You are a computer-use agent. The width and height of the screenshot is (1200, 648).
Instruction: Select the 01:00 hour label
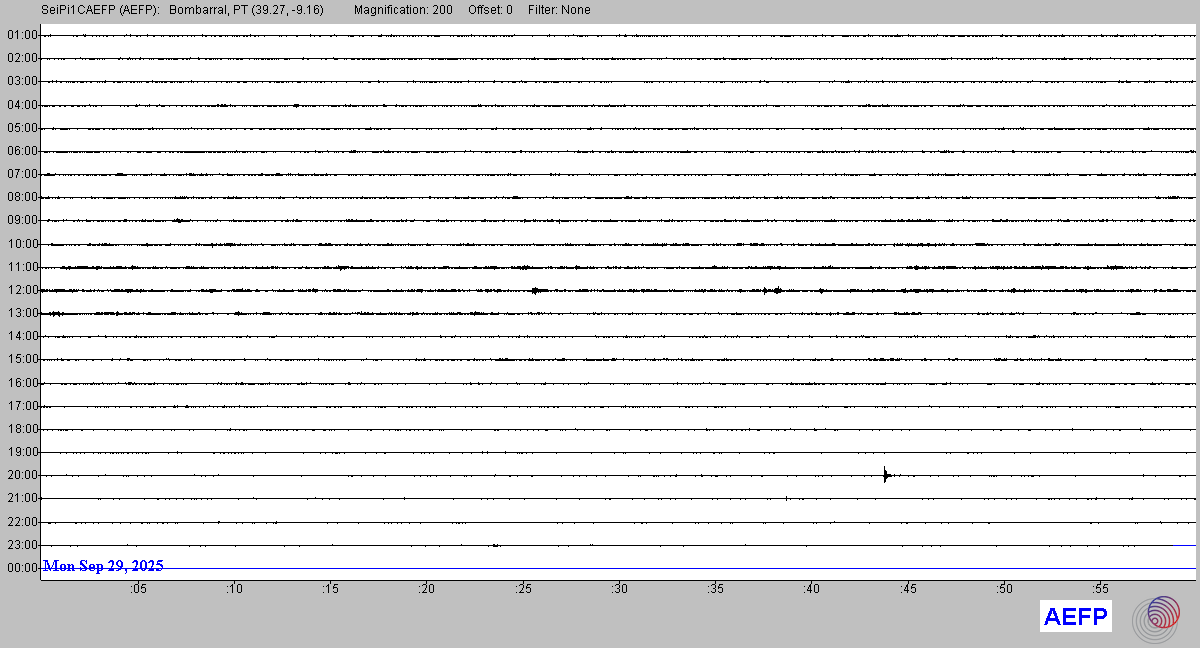point(22,35)
